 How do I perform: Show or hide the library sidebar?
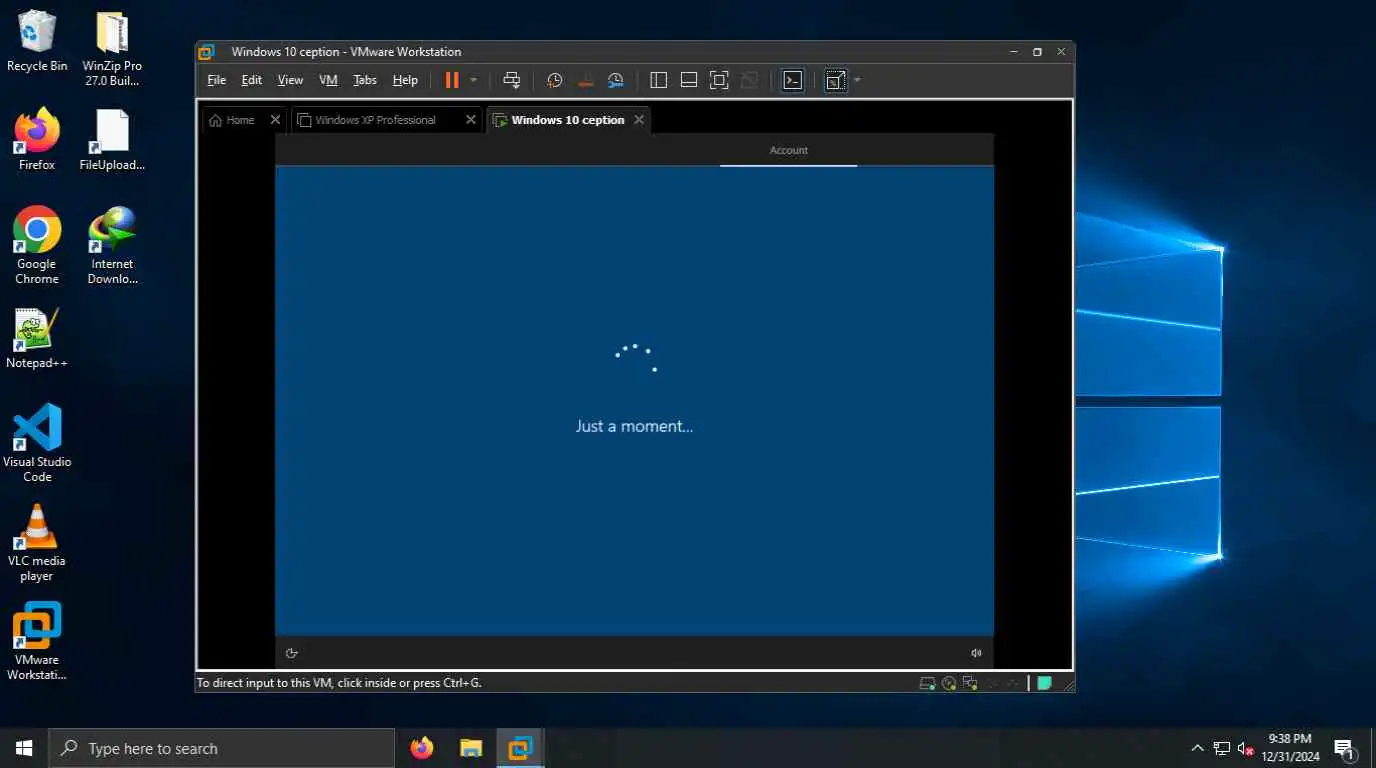click(658, 80)
